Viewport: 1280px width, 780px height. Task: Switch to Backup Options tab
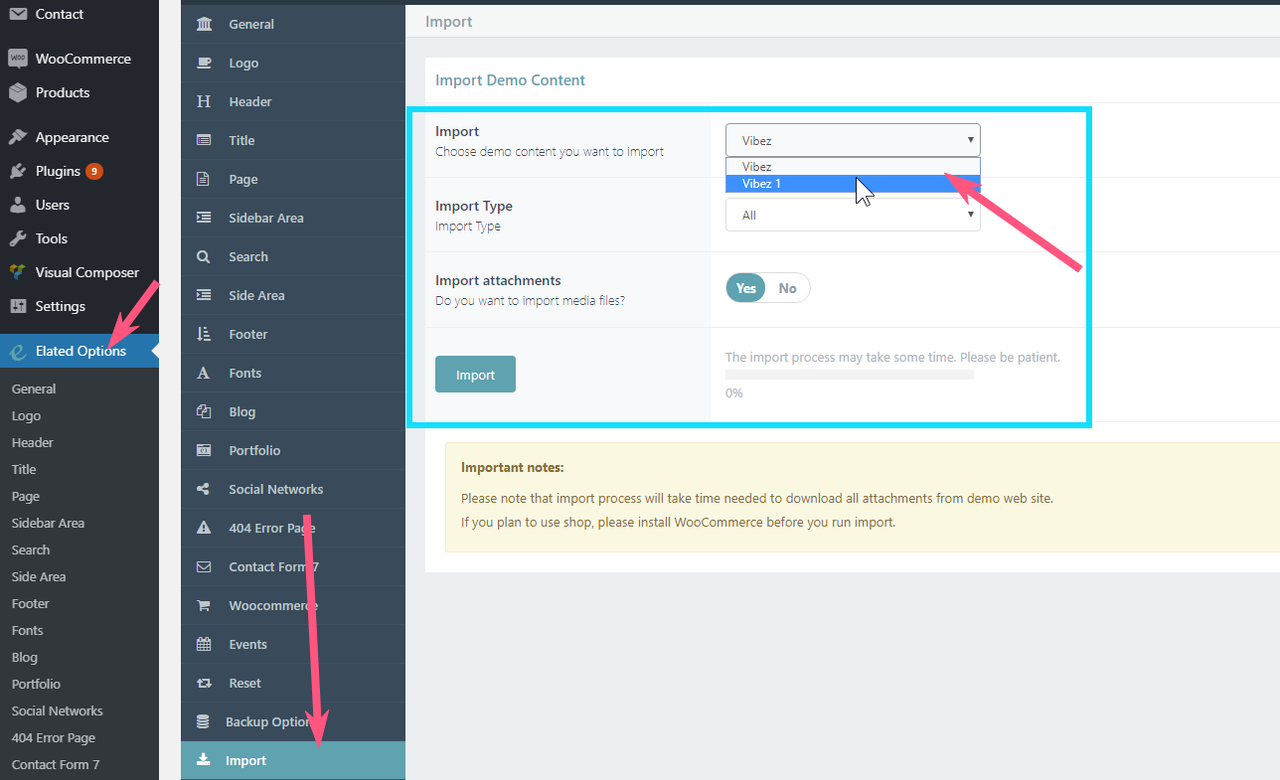293,722
